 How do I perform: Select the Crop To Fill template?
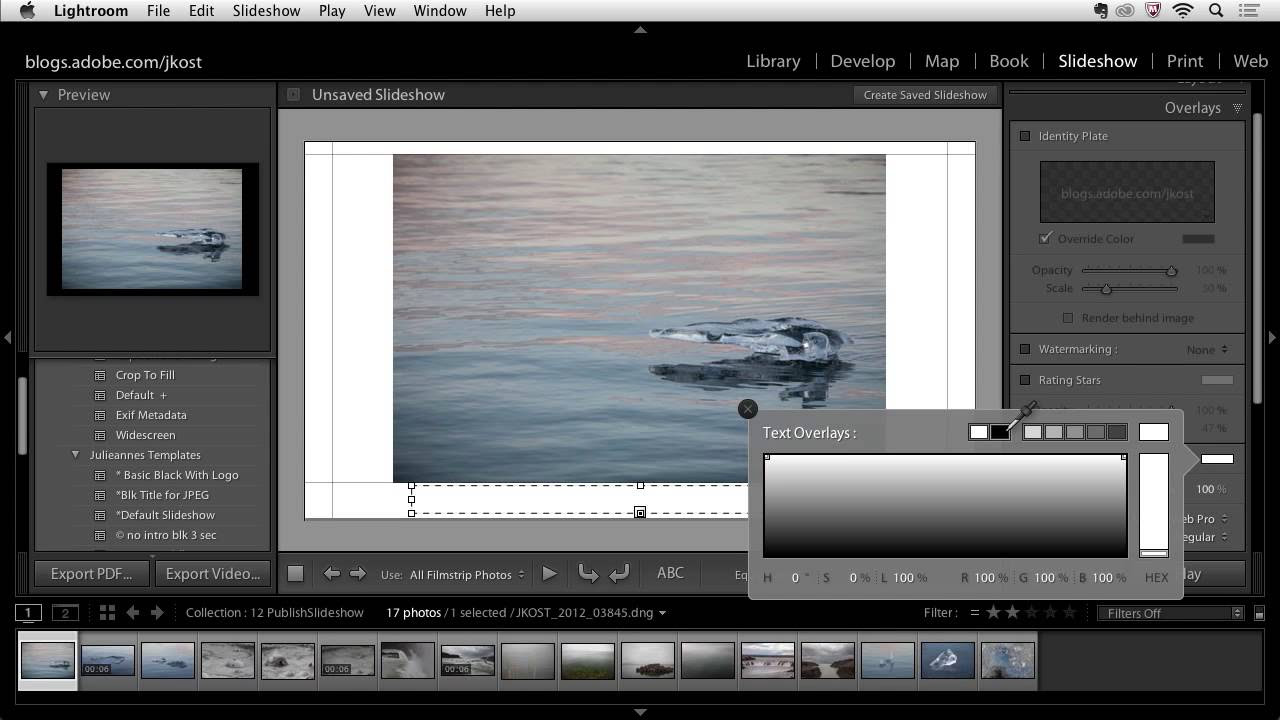[x=145, y=375]
